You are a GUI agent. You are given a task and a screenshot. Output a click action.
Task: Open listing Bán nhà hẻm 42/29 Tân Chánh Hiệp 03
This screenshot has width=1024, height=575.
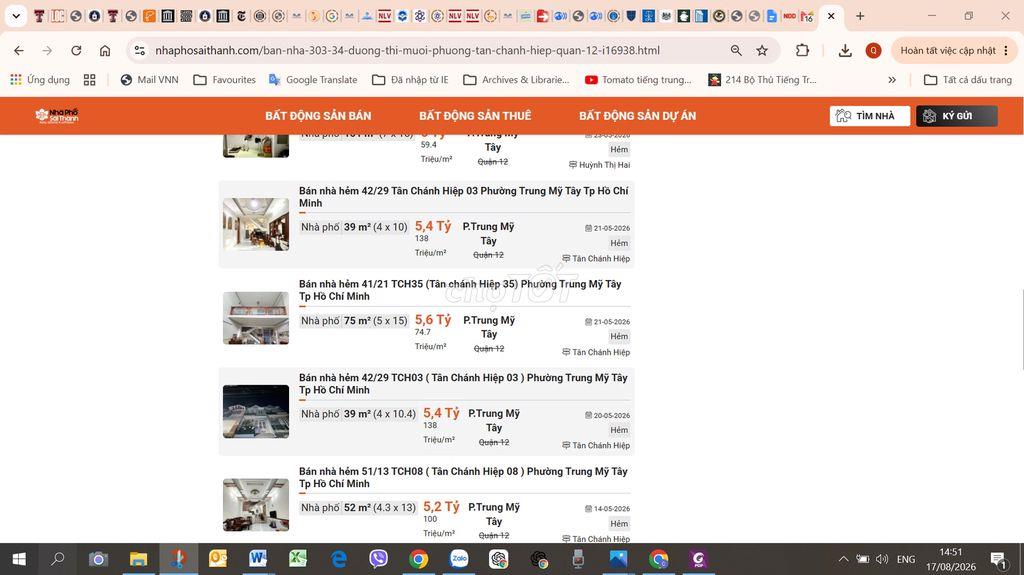tap(463, 197)
